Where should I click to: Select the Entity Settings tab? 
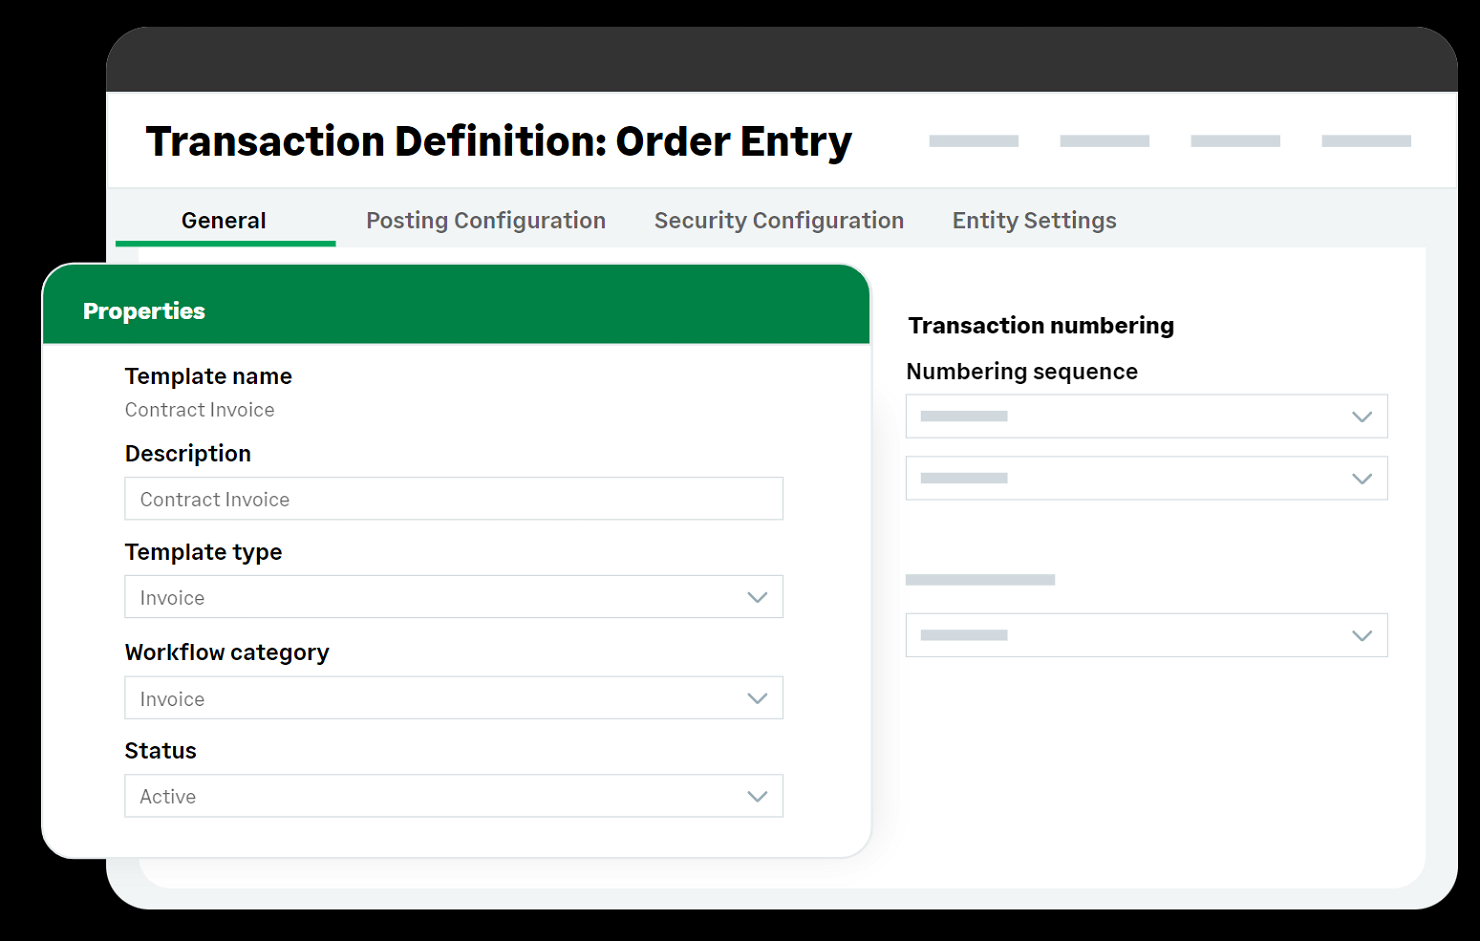[x=1034, y=220]
